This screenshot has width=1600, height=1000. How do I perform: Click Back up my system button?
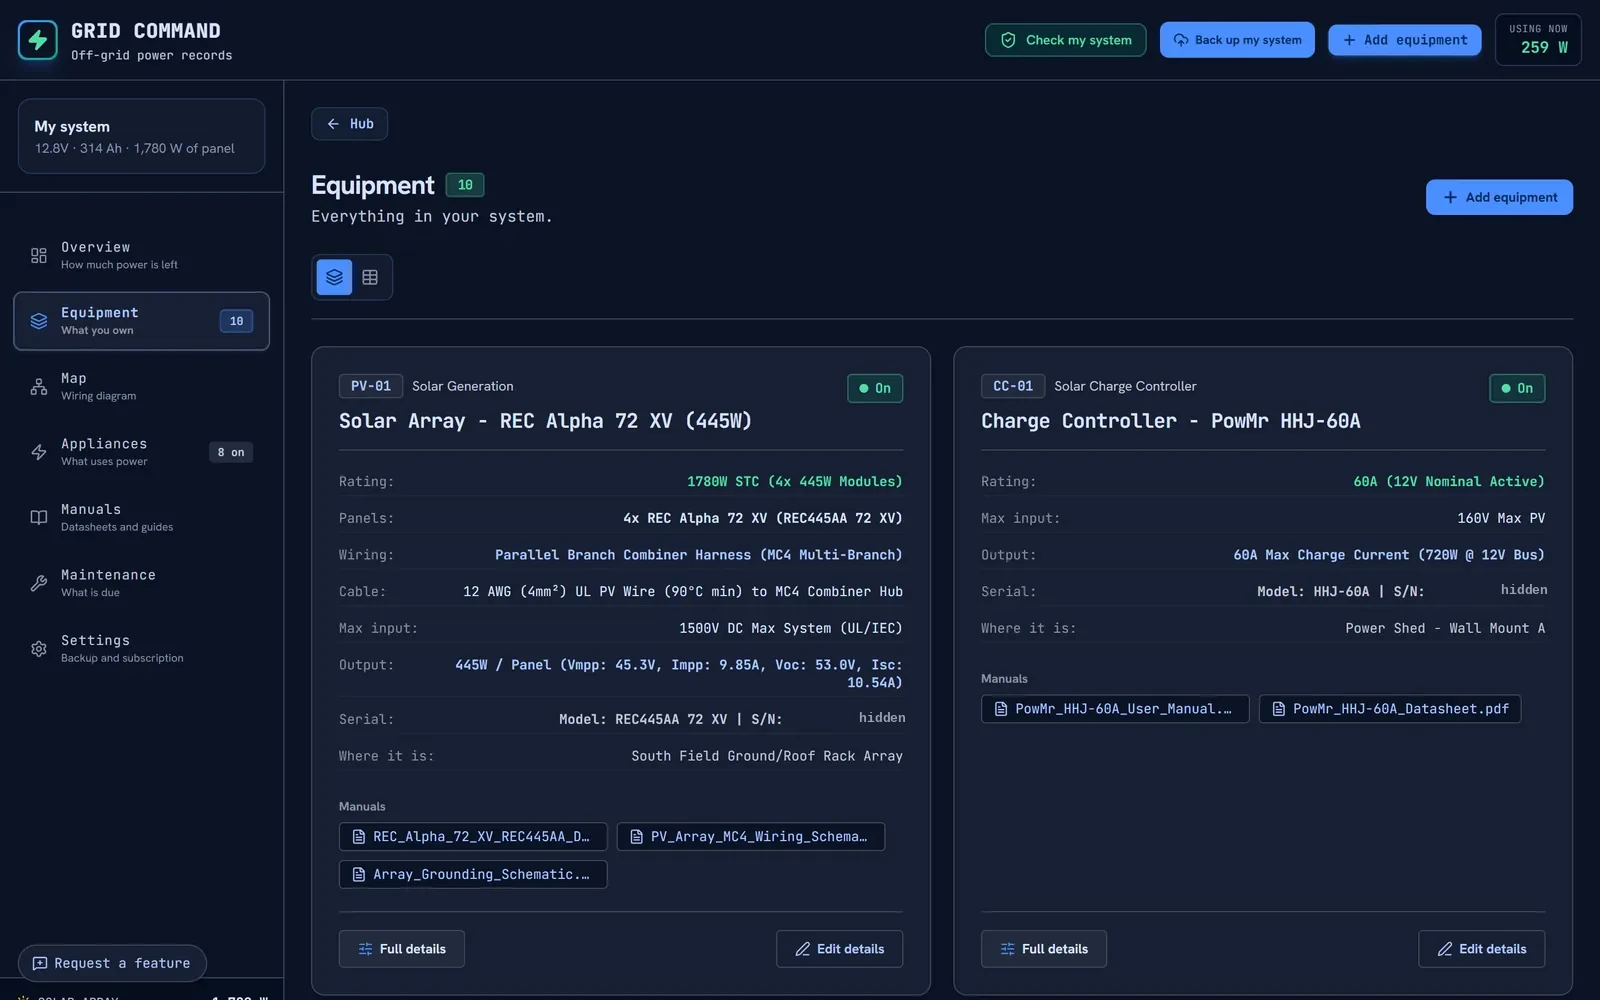click(x=1237, y=40)
